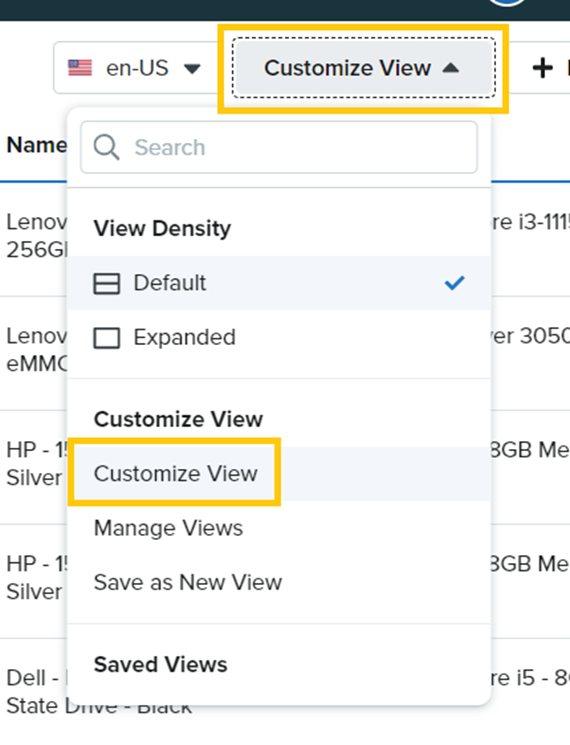
Task: Click the plus icon beside Customize View
Action: pyautogui.click(x=542, y=68)
